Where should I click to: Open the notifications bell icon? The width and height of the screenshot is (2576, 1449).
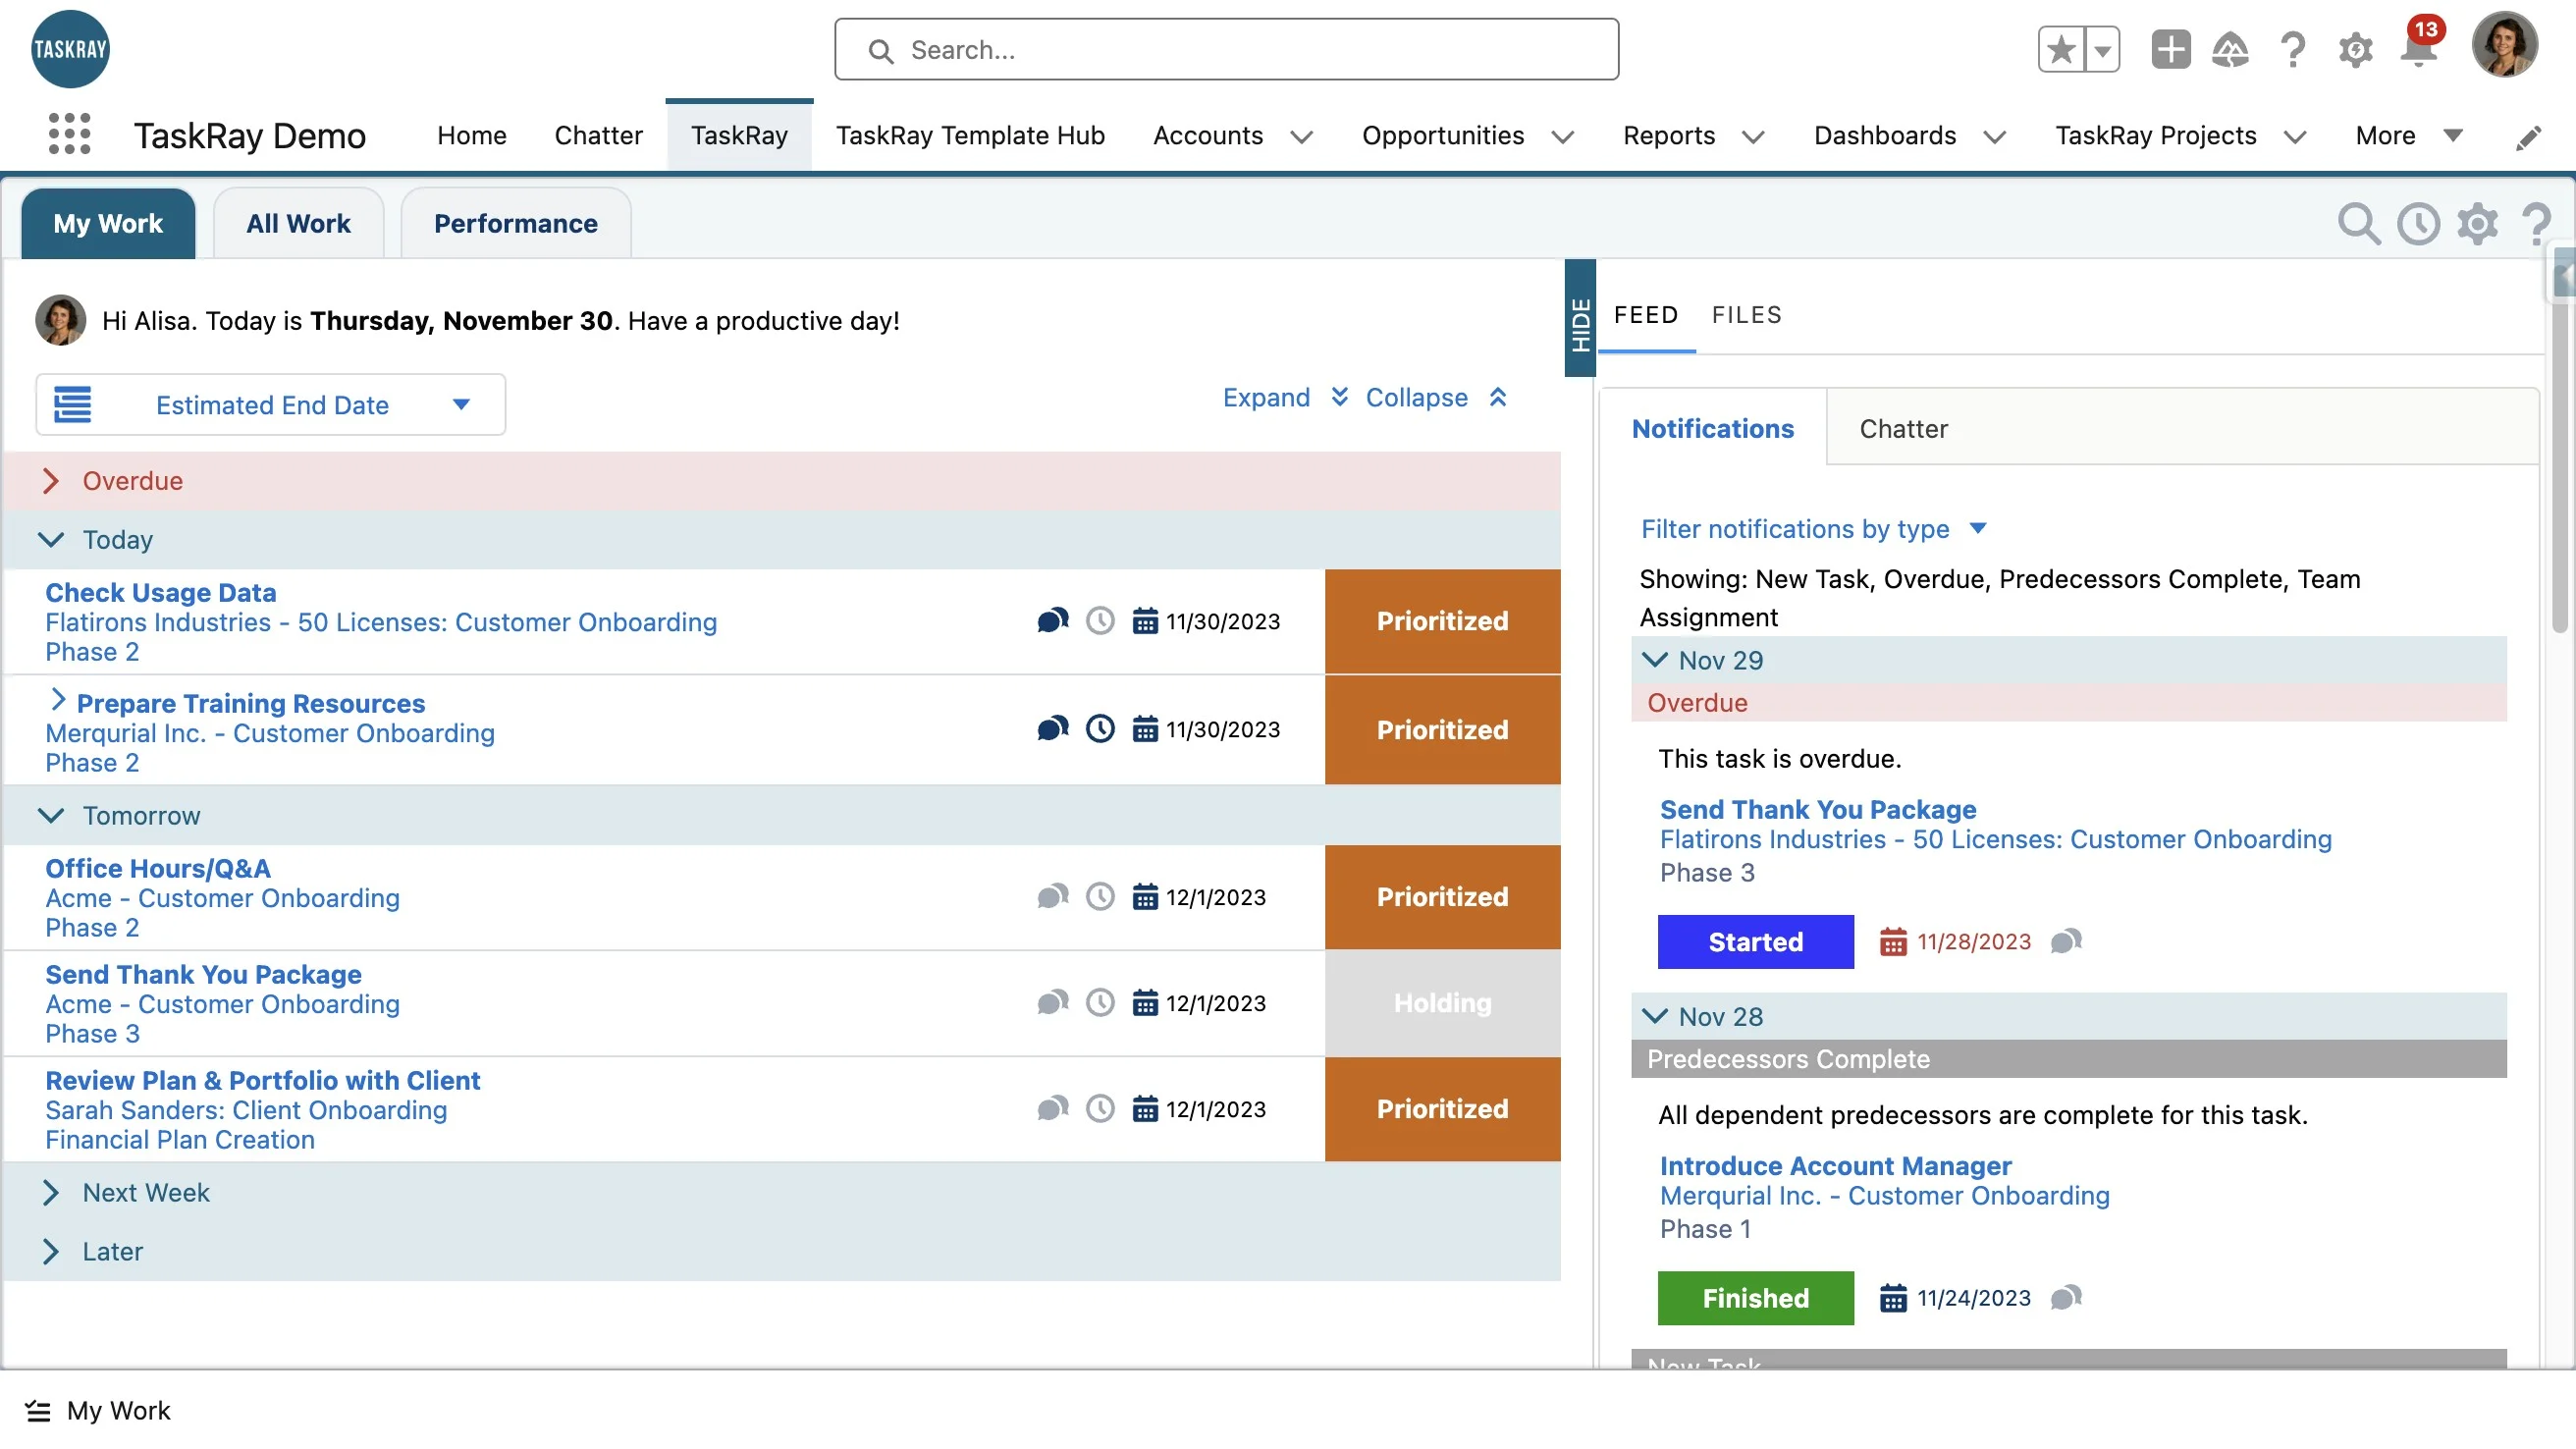point(2417,50)
